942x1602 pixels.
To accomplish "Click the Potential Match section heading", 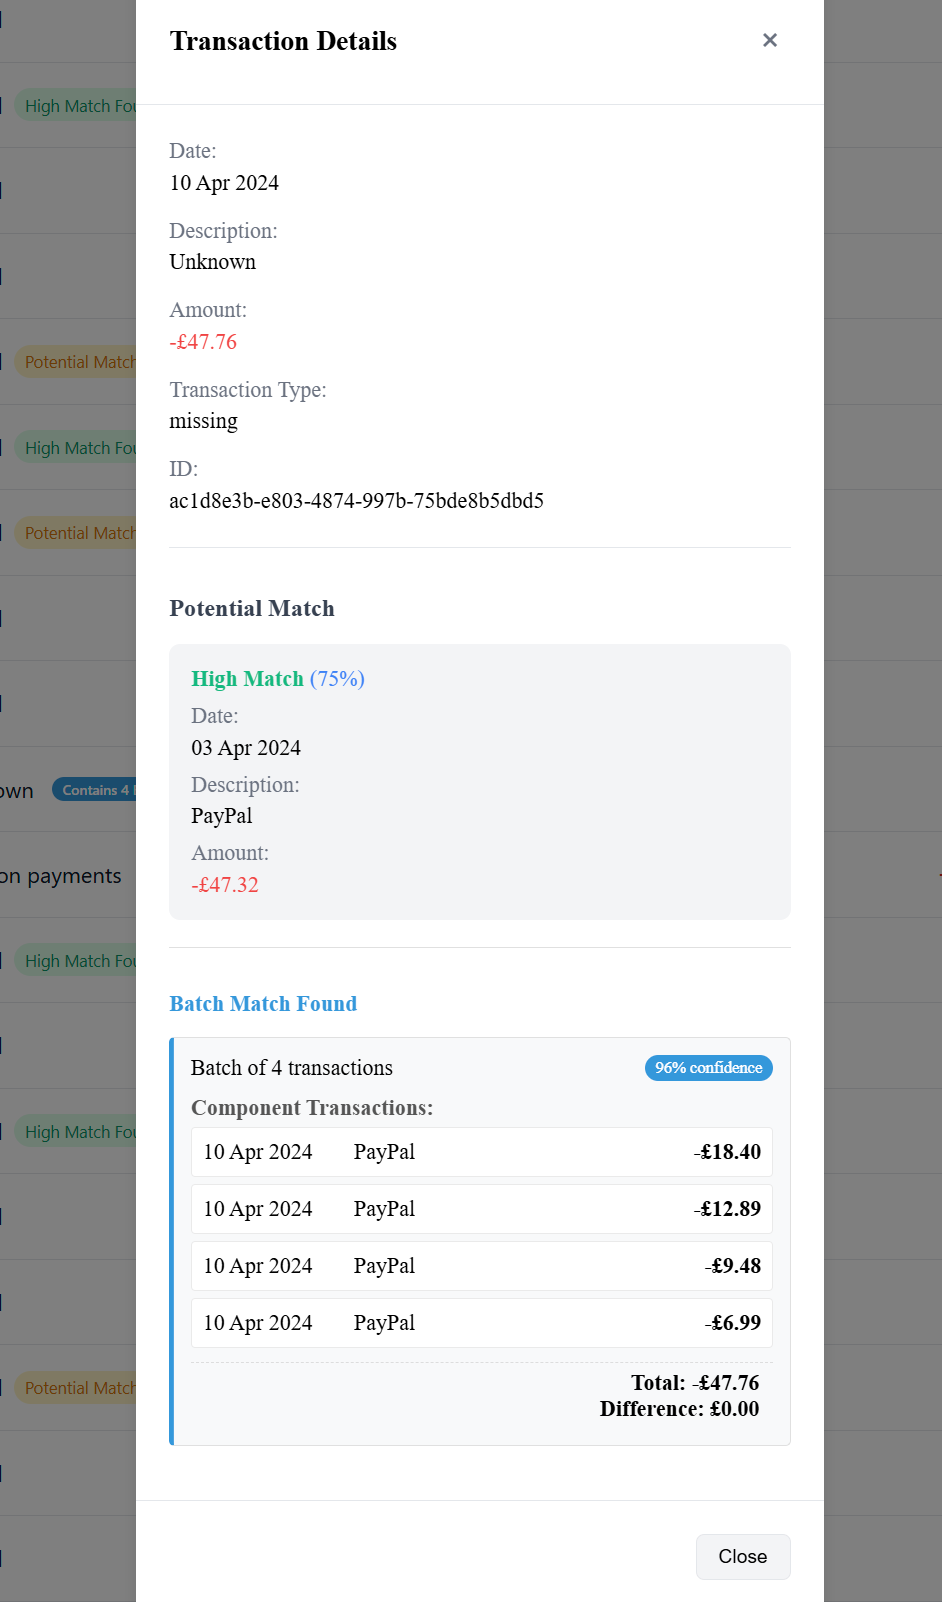I will point(252,608).
